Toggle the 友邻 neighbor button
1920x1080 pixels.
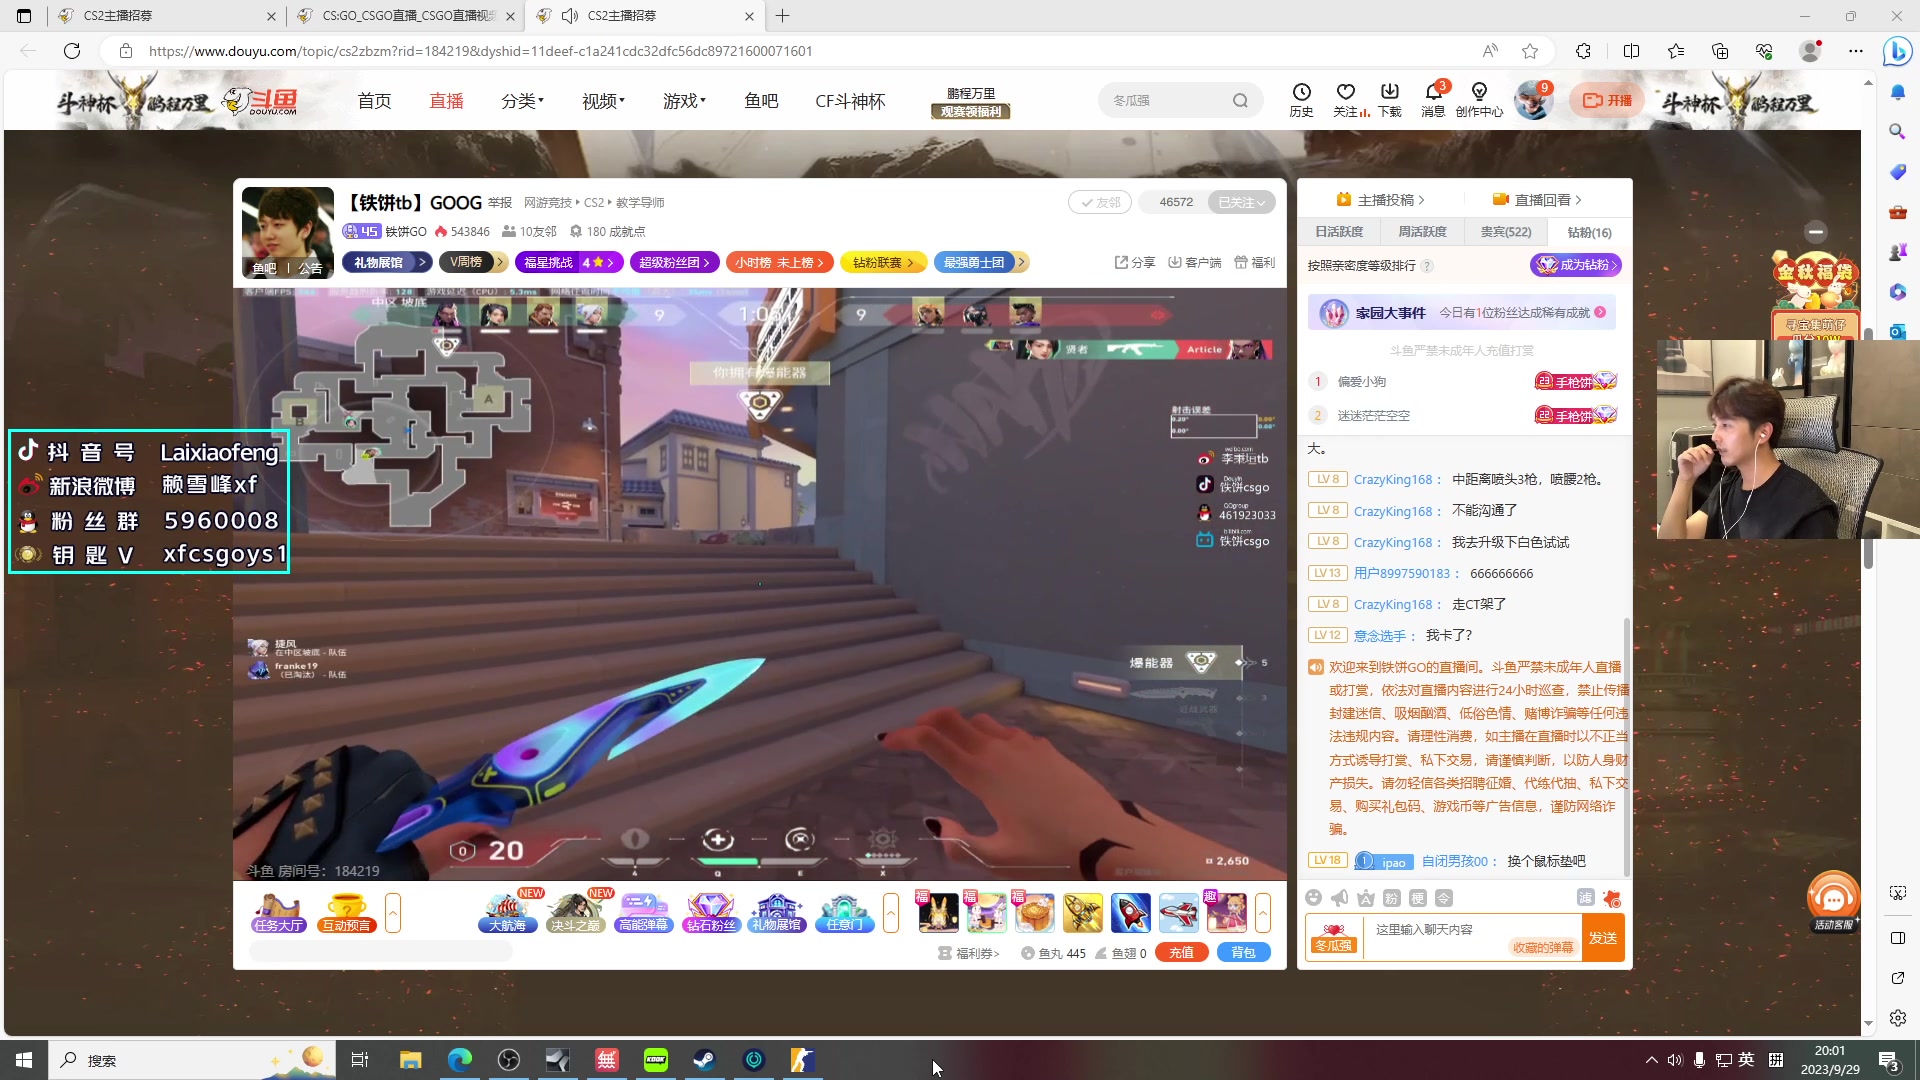pos(1100,202)
